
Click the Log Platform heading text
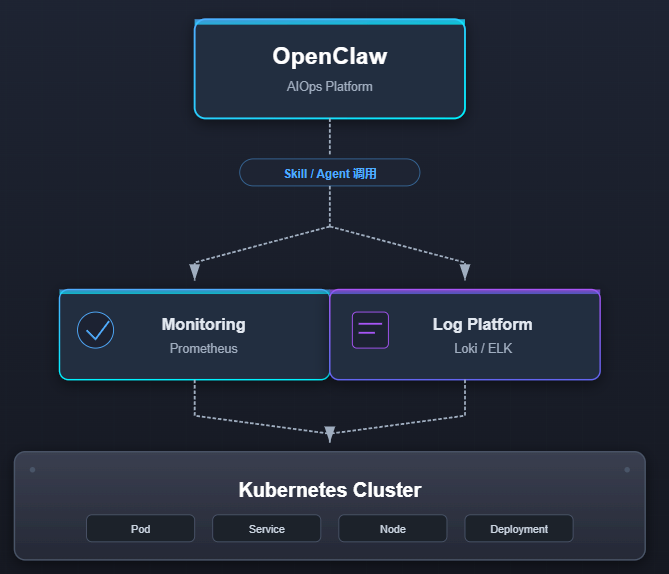483,324
